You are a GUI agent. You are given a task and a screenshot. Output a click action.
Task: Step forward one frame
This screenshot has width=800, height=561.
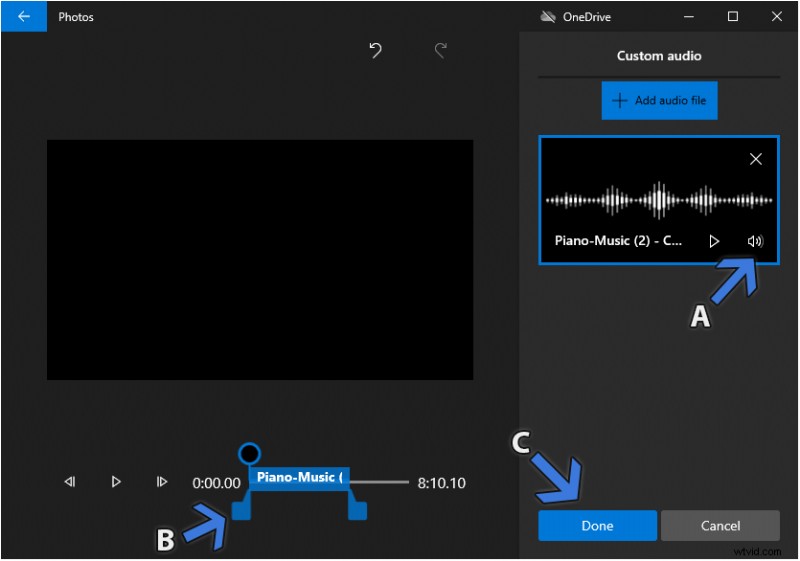click(161, 482)
